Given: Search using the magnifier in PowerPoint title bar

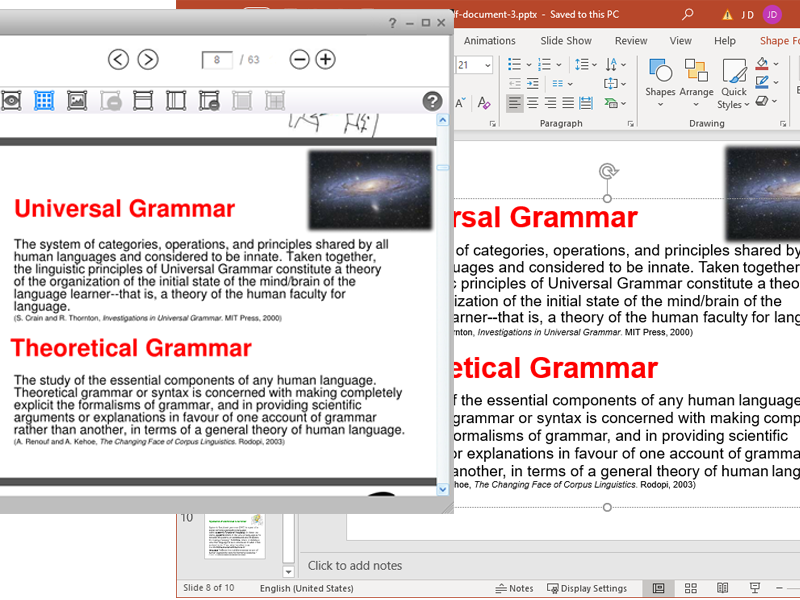Looking at the screenshot, I should 688,14.
